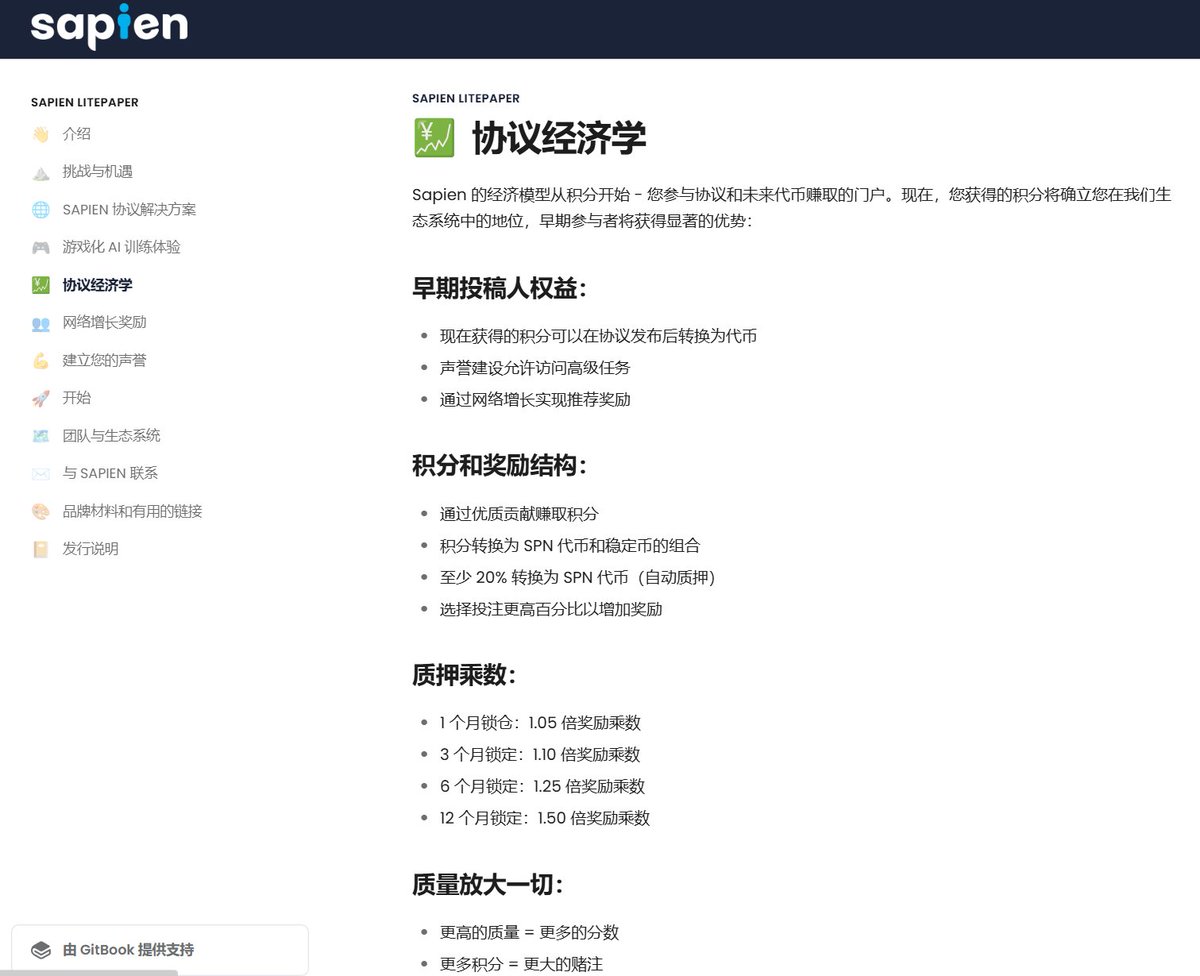Open the 介绍 page
Image resolution: width=1200 pixels, height=976 pixels.
[x=76, y=134]
